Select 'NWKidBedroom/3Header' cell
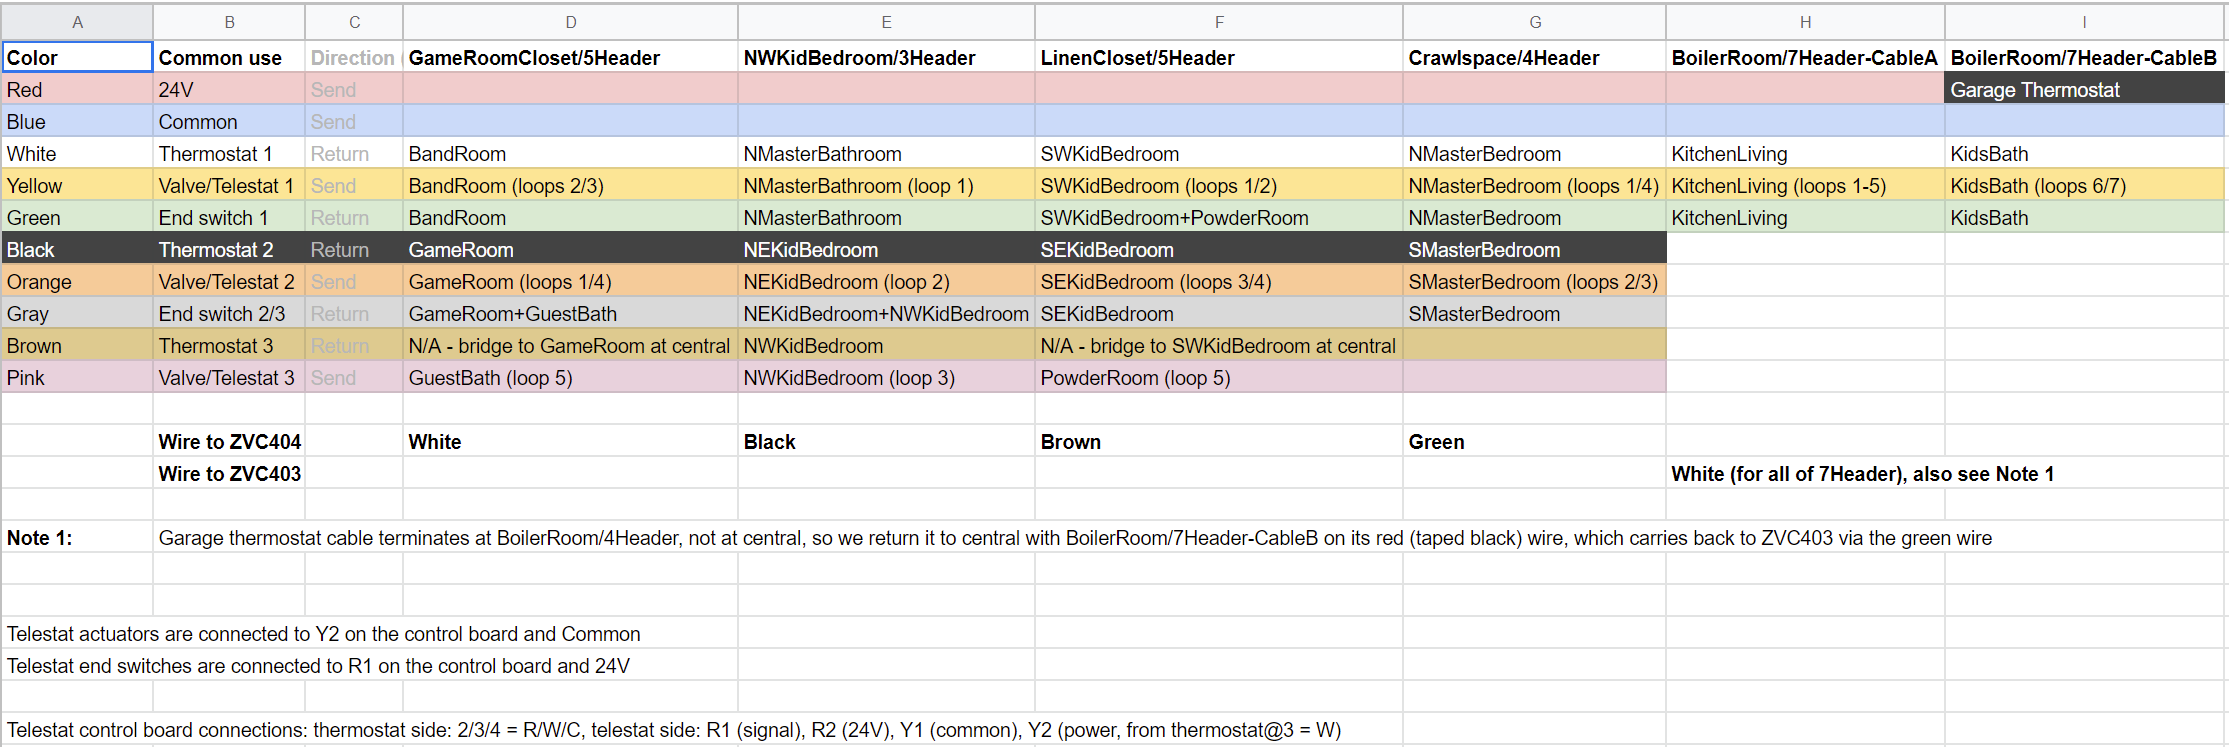This screenshot has height=747, width=2229. pyautogui.click(x=886, y=57)
